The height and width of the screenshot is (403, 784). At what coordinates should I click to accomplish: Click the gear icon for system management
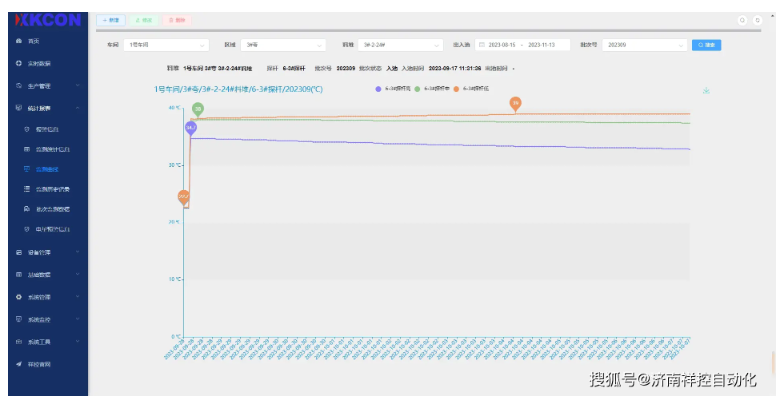19,297
